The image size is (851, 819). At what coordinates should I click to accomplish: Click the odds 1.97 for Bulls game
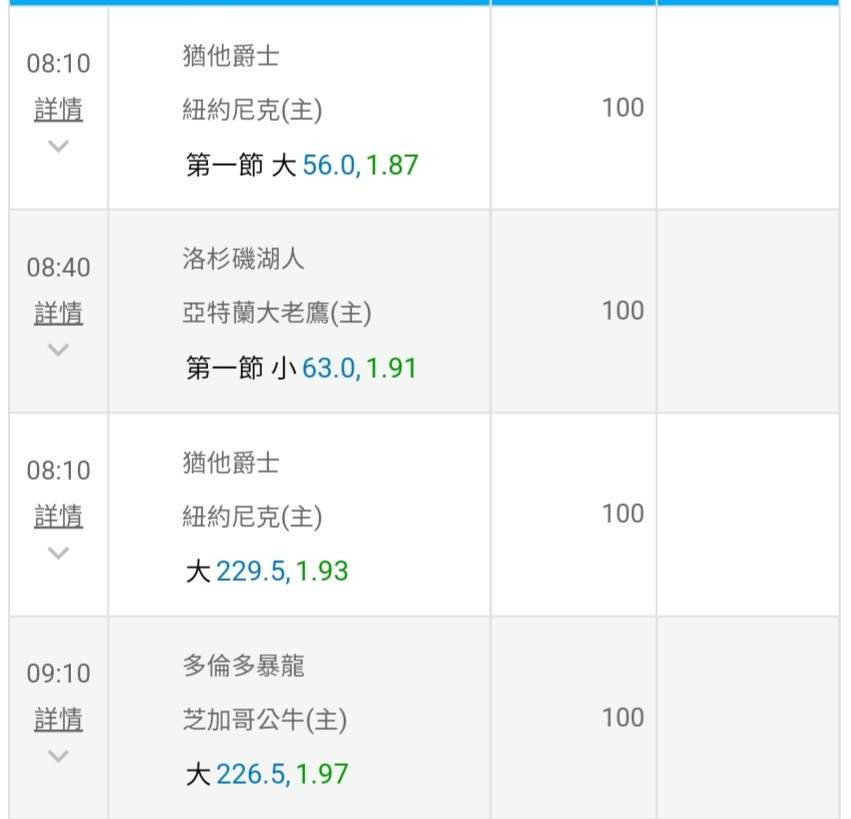click(x=322, y=774)
